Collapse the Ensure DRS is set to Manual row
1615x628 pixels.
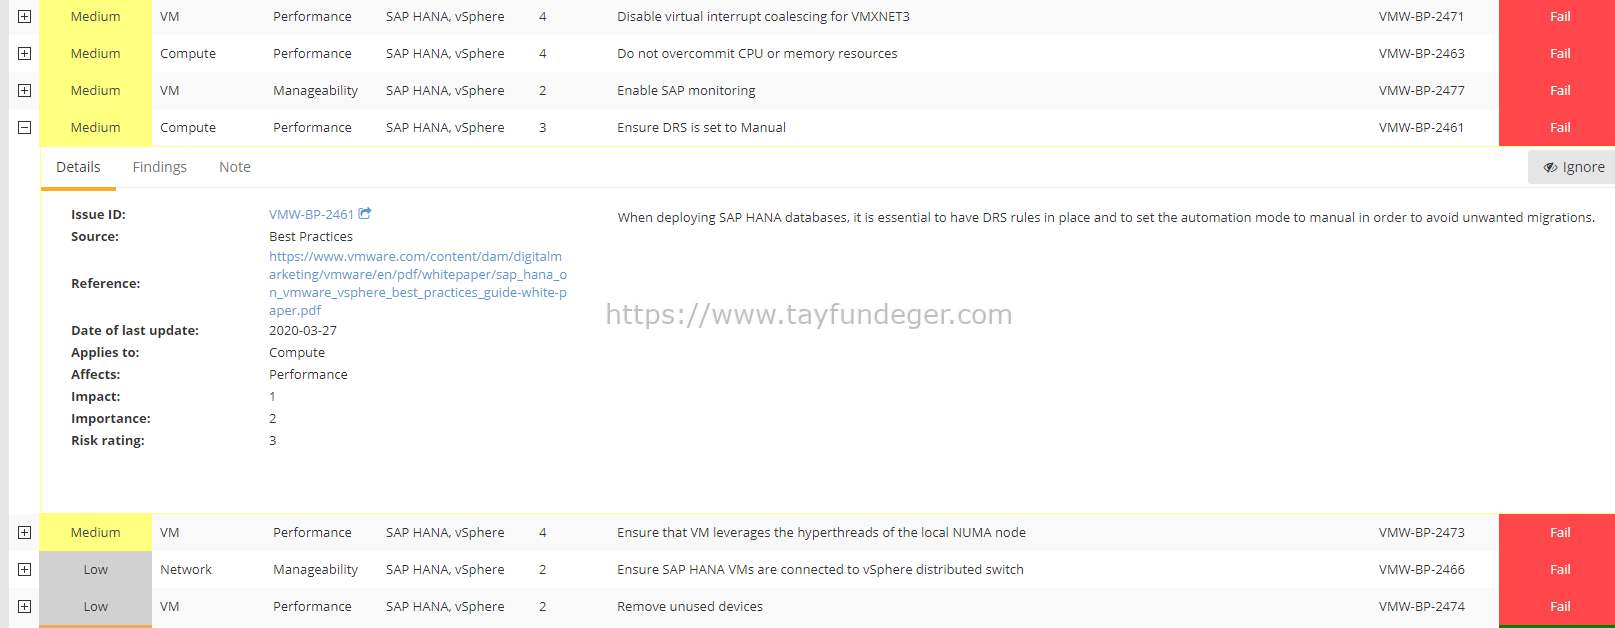click(x=25, y=127)
